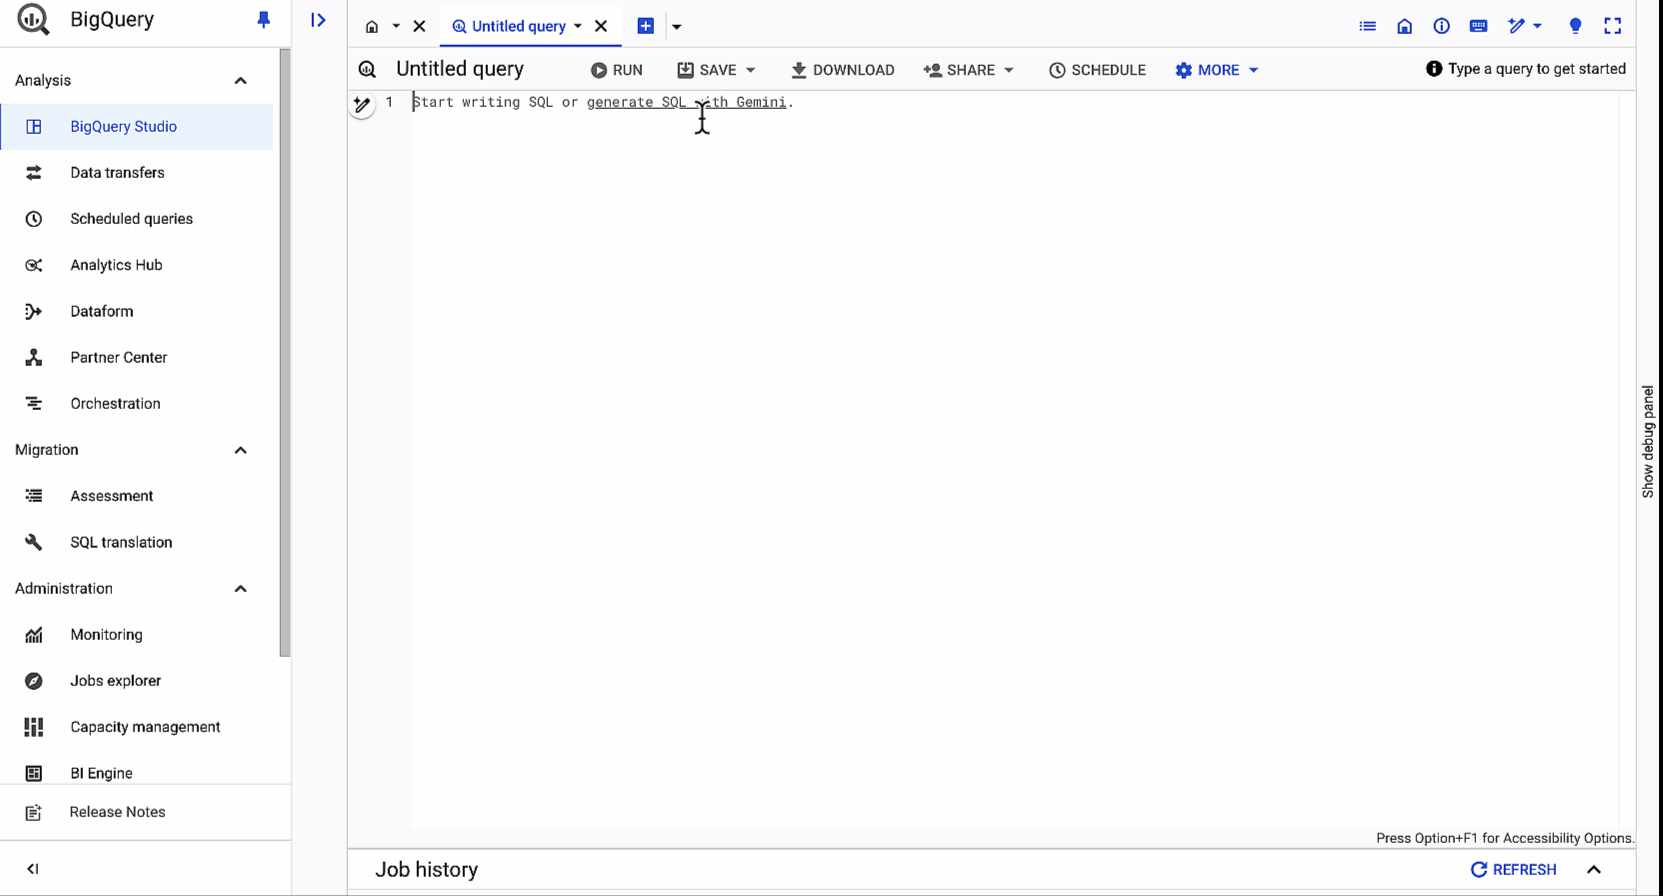Open the list view icon in top bar
1663x896 pixels.
point(1368,26)
